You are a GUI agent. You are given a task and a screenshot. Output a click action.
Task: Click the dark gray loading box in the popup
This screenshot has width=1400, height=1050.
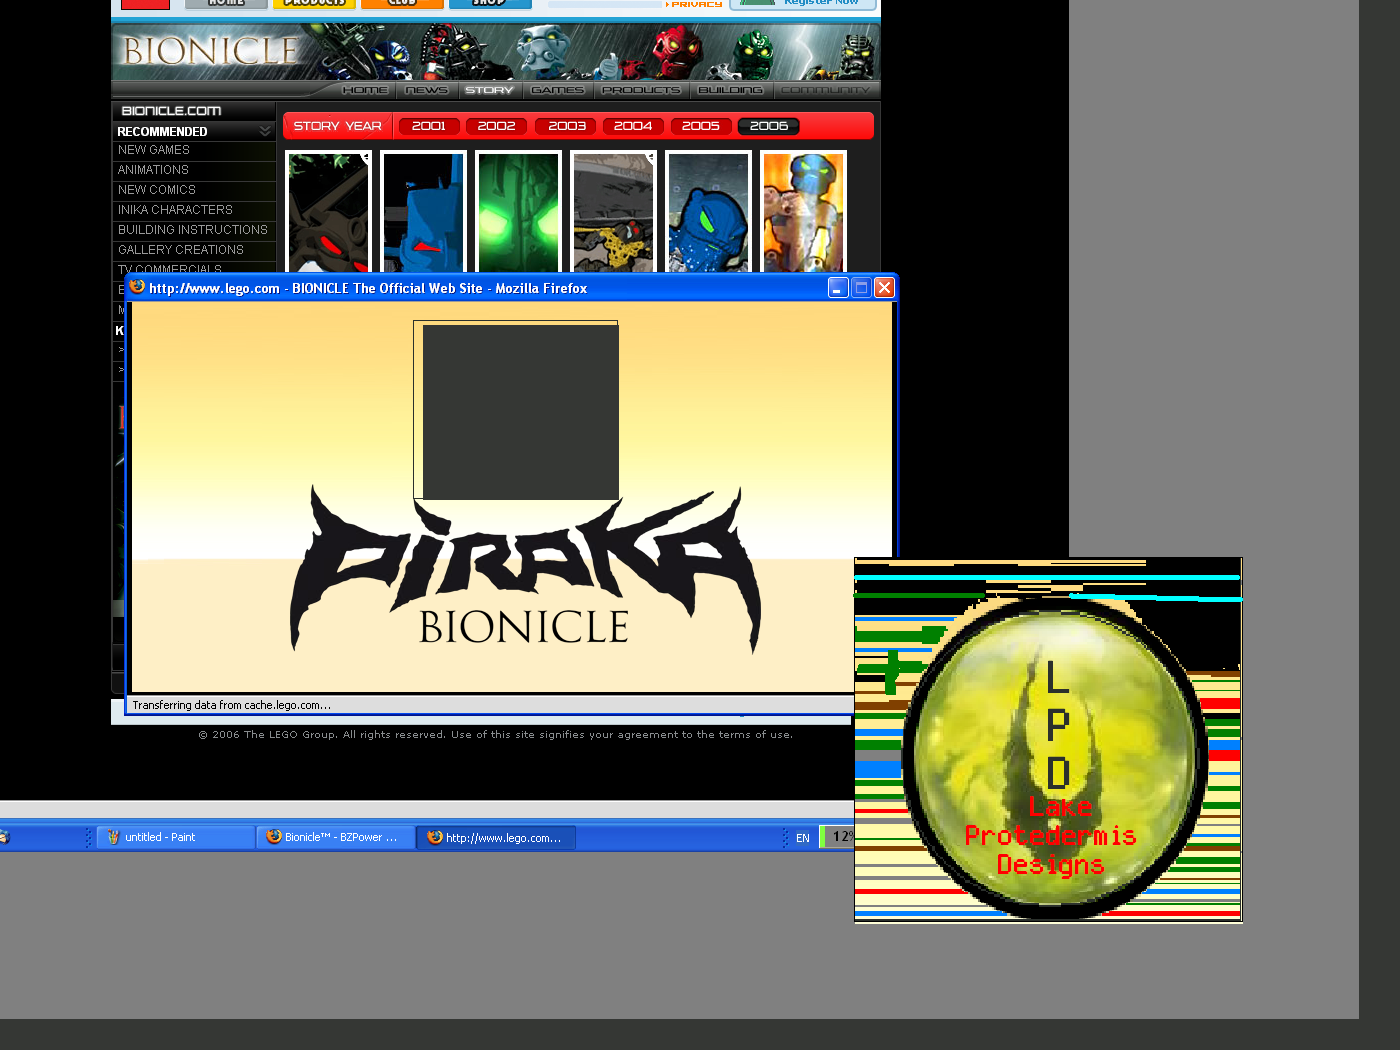520,412
